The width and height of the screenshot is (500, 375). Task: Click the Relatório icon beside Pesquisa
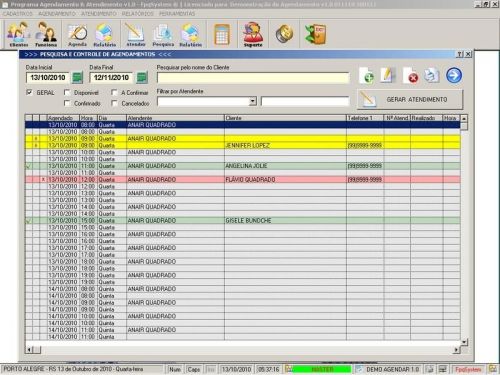190,34
